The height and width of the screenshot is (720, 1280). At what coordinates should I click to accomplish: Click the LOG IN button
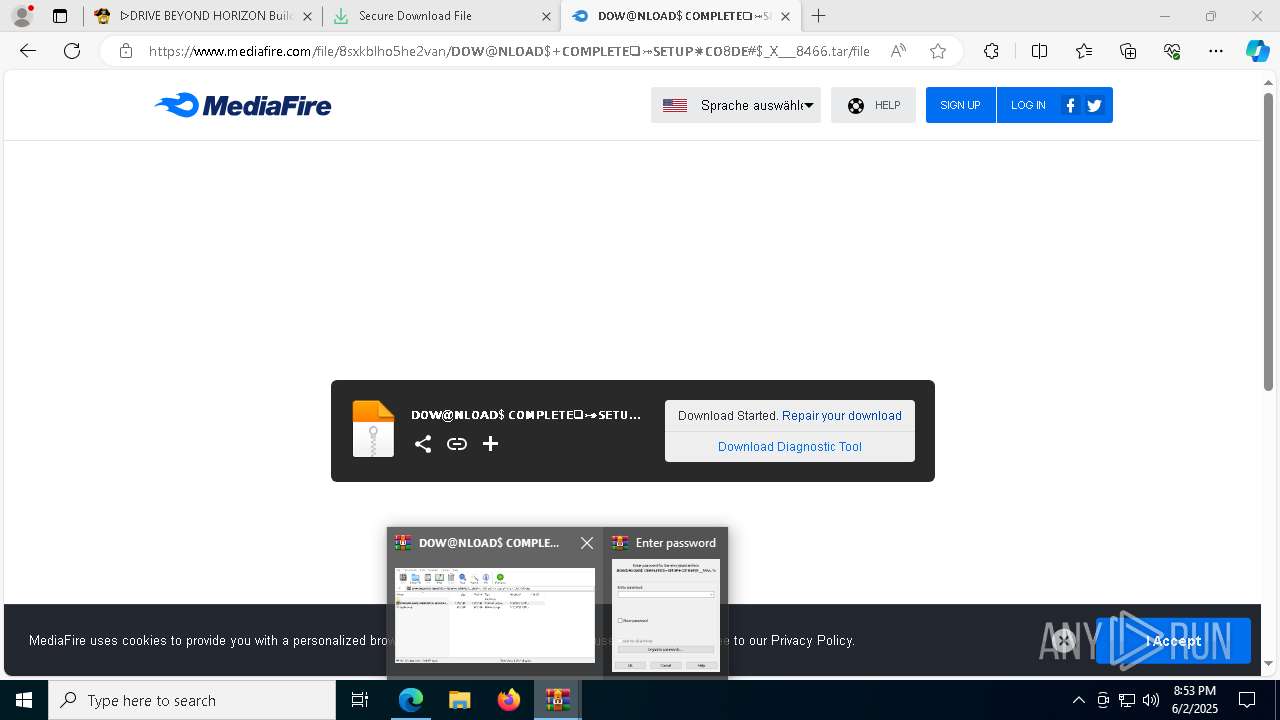1028,105
